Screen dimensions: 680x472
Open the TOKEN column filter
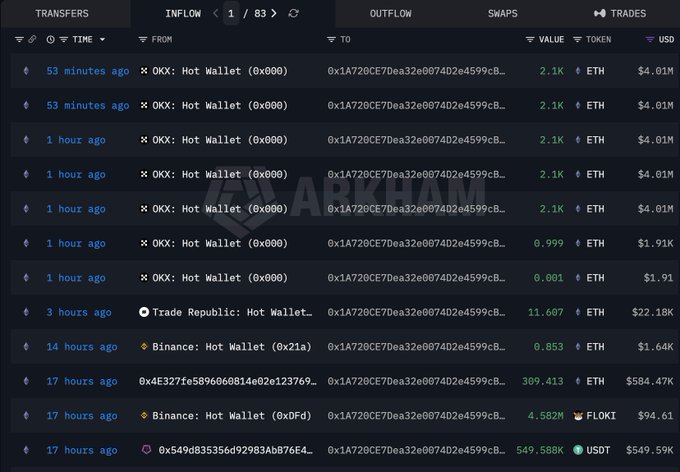[x=577, y=39]
